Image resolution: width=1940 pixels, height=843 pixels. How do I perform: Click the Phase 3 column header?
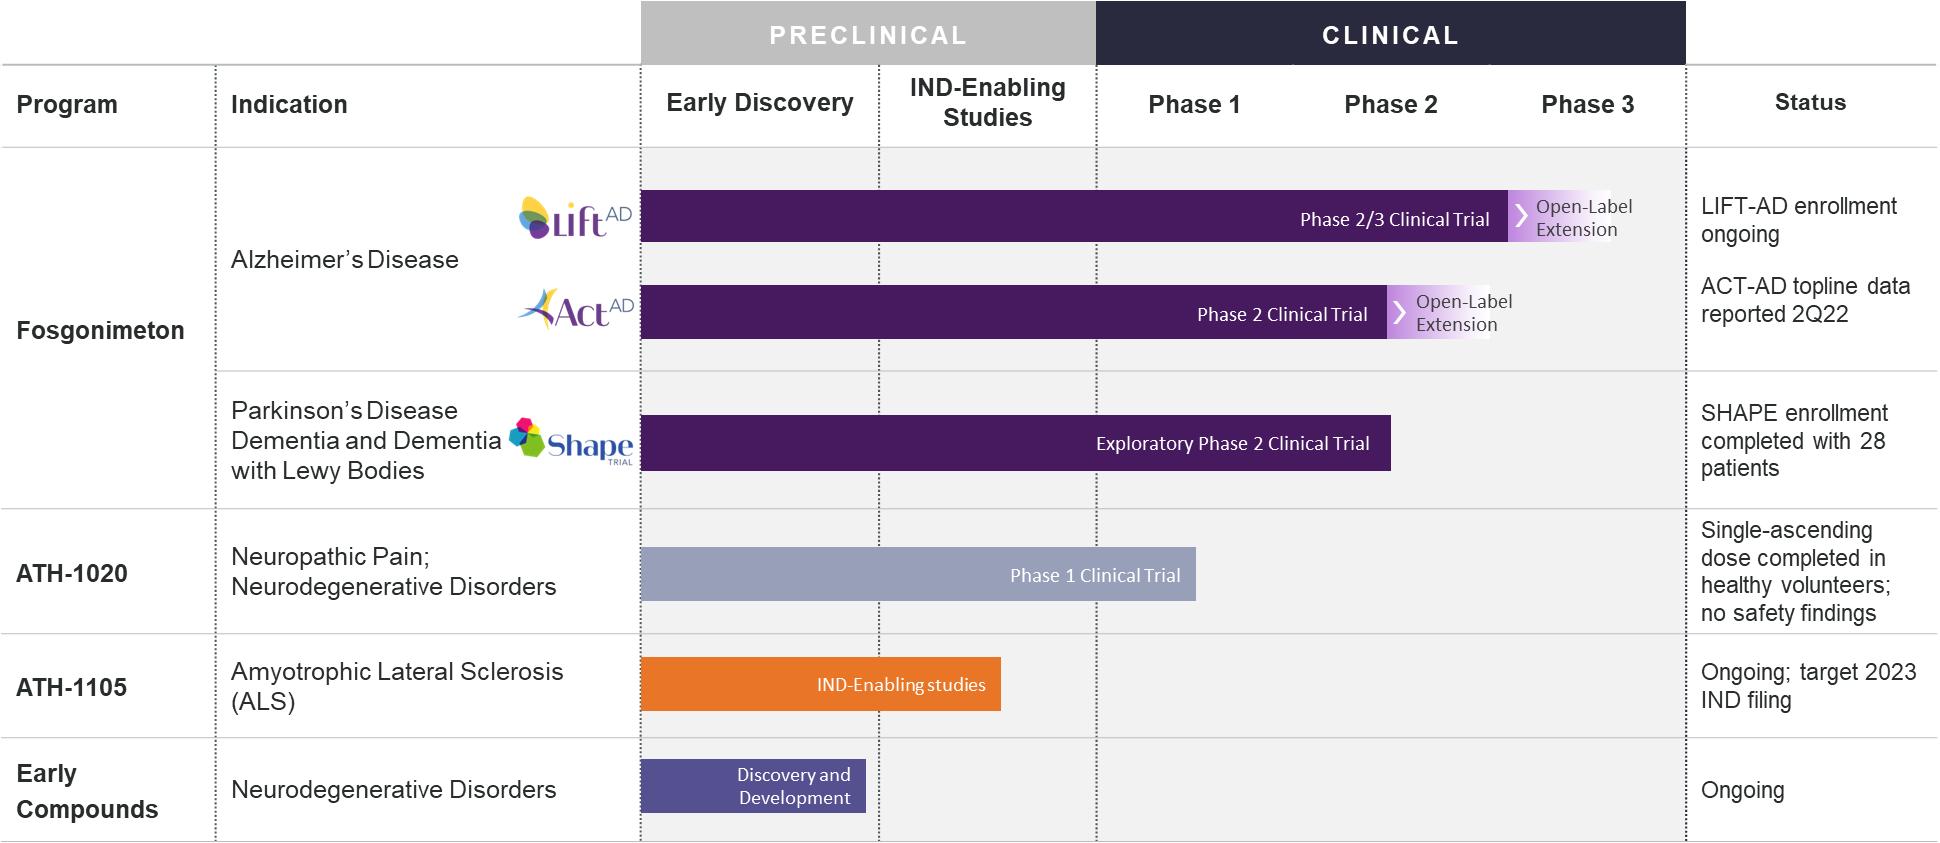pos(1587,105)
